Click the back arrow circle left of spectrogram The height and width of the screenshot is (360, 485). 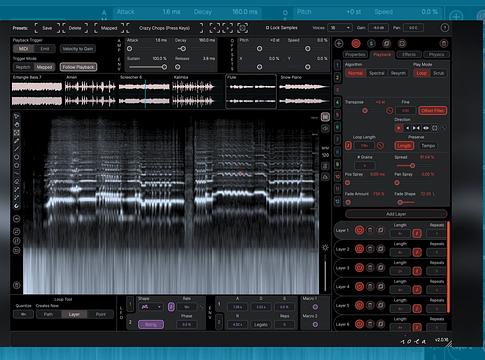tap(17, 219)
